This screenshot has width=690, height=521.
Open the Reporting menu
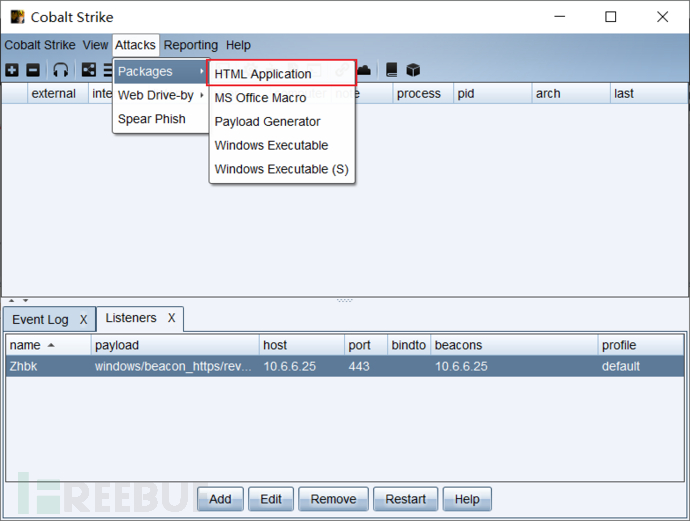click(191, 45)
